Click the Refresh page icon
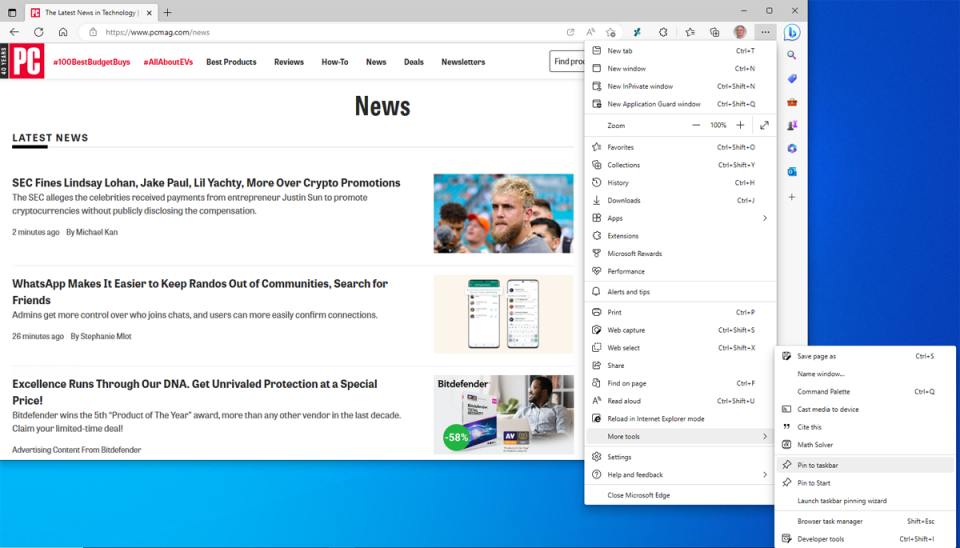This screenshot has height=548, width=960. [39, 32]
